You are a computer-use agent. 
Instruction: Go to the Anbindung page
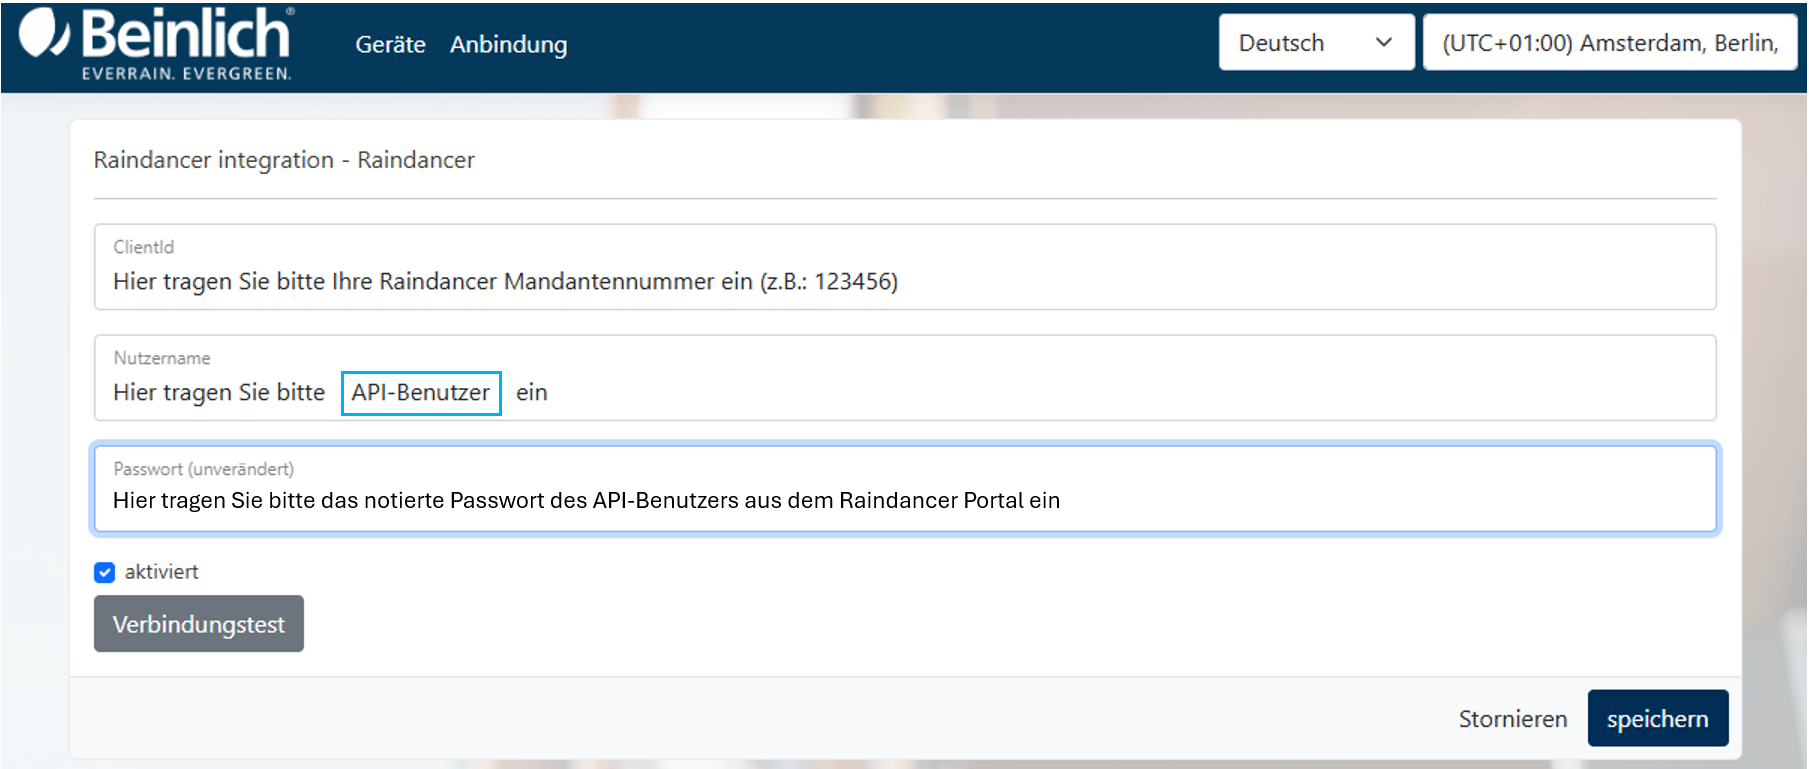tap(508, 45)
